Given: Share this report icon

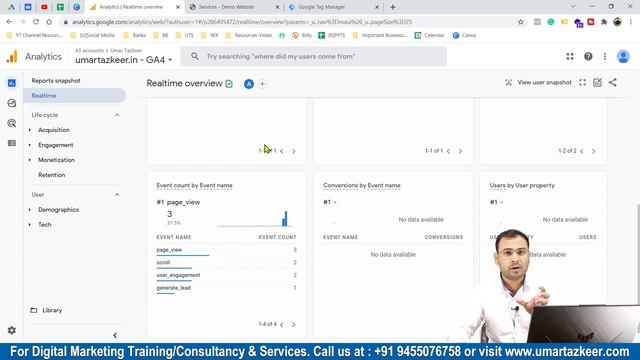Looking at the screenshot, I should (x=613, y=82).
